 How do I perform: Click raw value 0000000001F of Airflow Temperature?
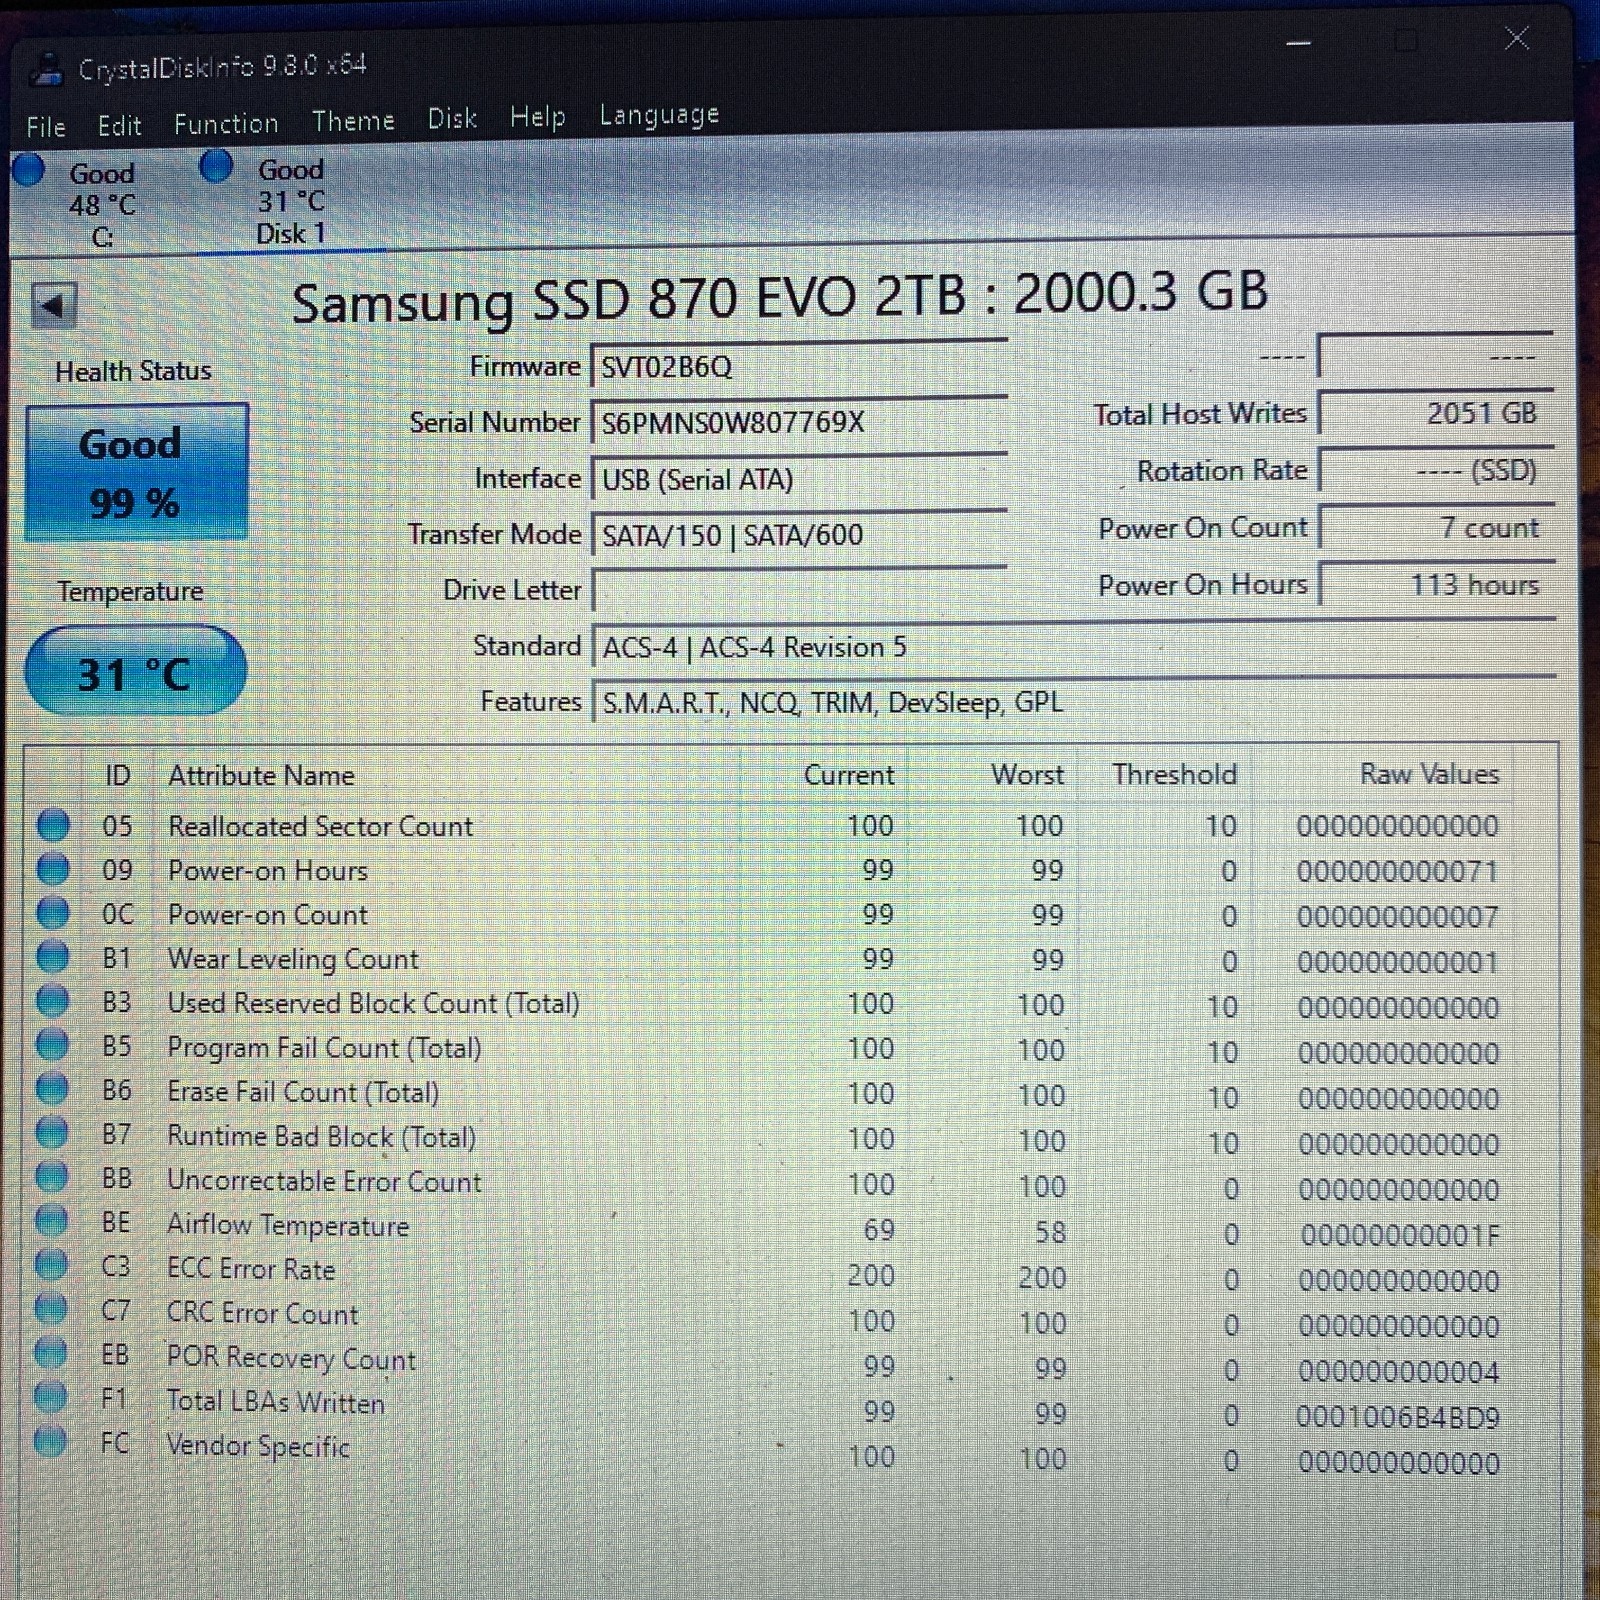tap(1400, 1235)
